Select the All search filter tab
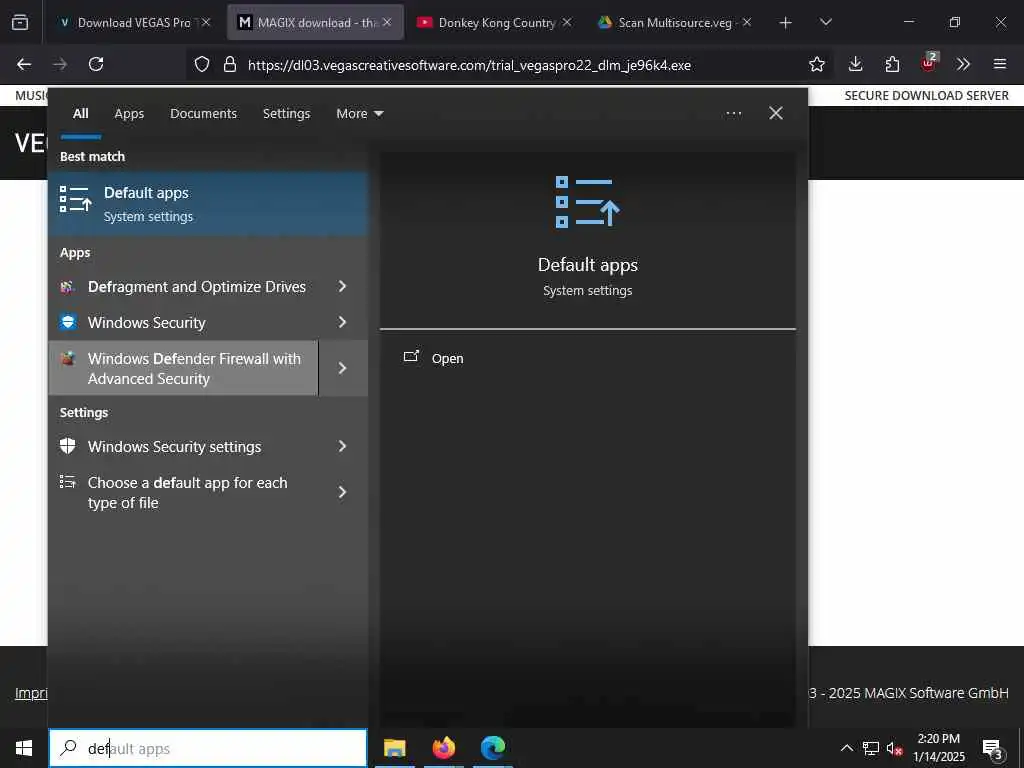Screen dimensions: 1024x768 tap(80, 114)
